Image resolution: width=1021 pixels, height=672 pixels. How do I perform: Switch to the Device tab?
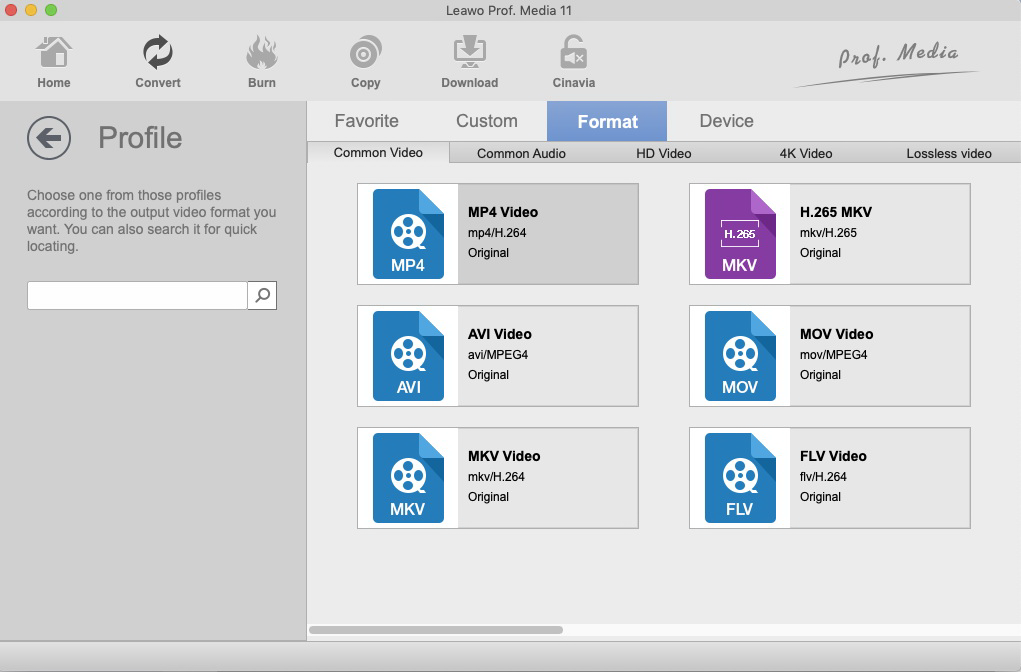coord(726,121)
